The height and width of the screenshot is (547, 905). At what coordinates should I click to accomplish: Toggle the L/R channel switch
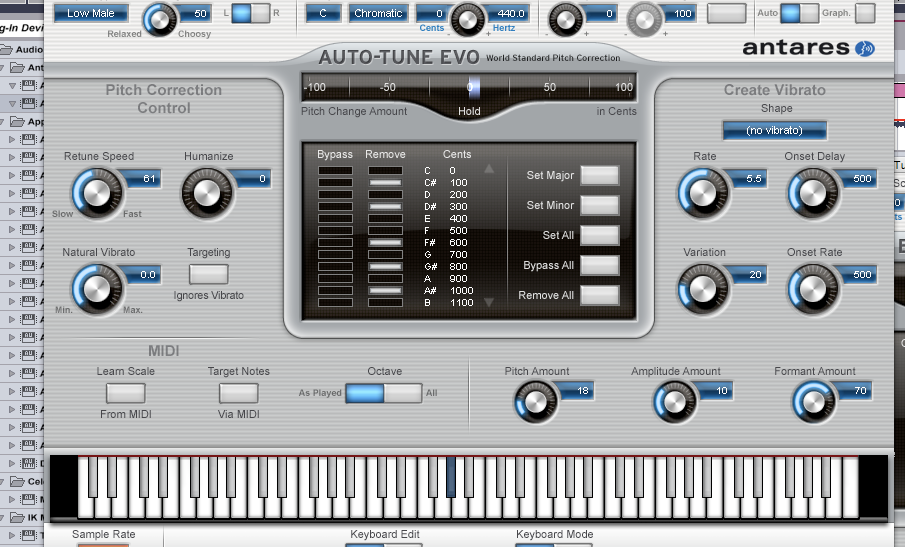point(250,13)
